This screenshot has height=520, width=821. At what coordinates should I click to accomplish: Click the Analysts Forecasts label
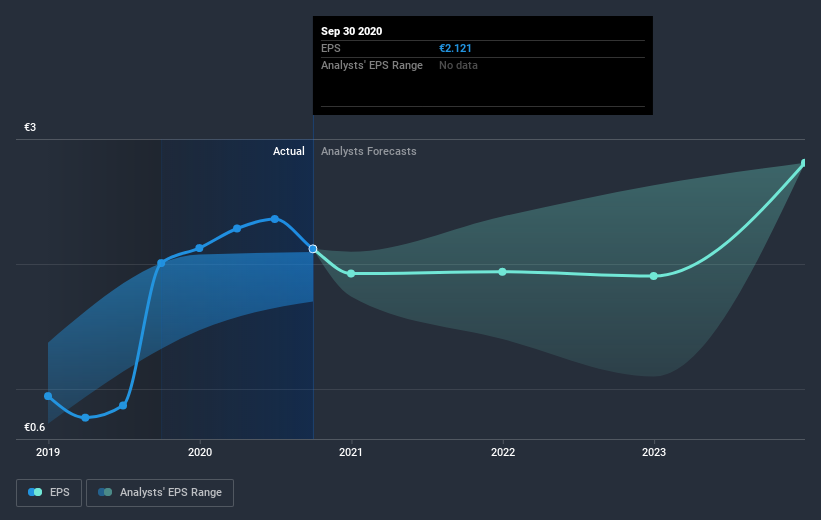click(369, 151)
